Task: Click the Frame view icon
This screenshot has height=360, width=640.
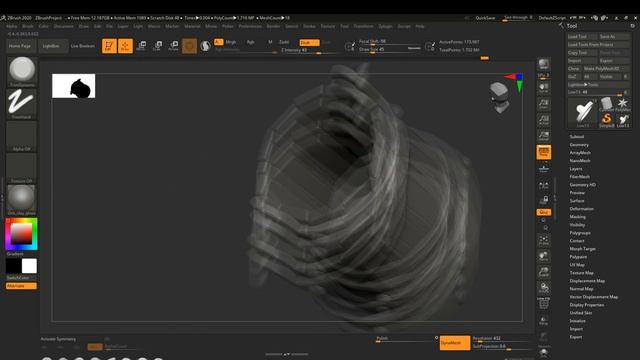Action: [x=544, y=240]
